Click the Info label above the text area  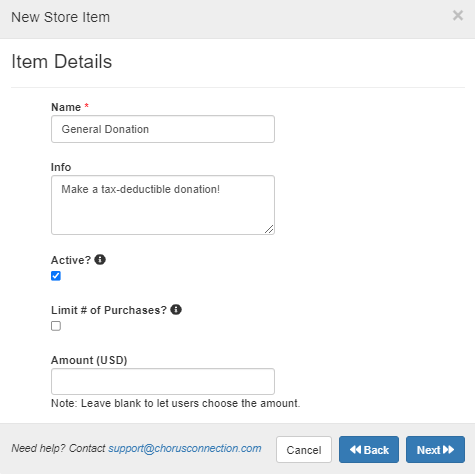(x=61, y=167)
